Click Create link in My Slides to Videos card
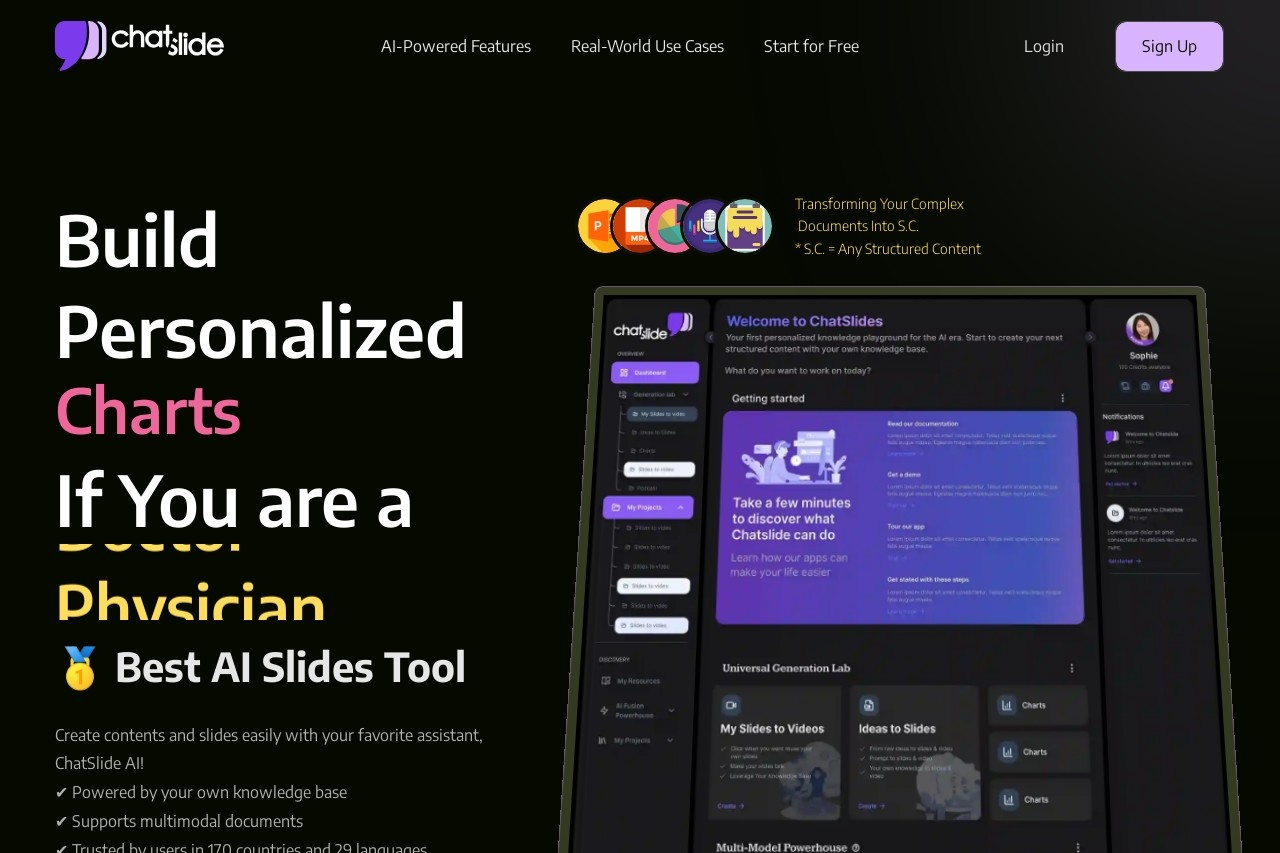This screenshot has width=1280, height=853. 730,805
